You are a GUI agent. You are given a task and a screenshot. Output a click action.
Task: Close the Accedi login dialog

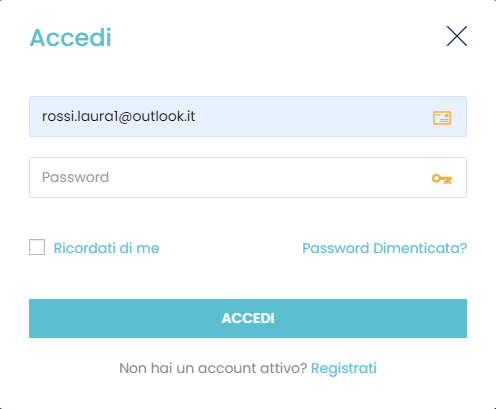click(457, 36)
